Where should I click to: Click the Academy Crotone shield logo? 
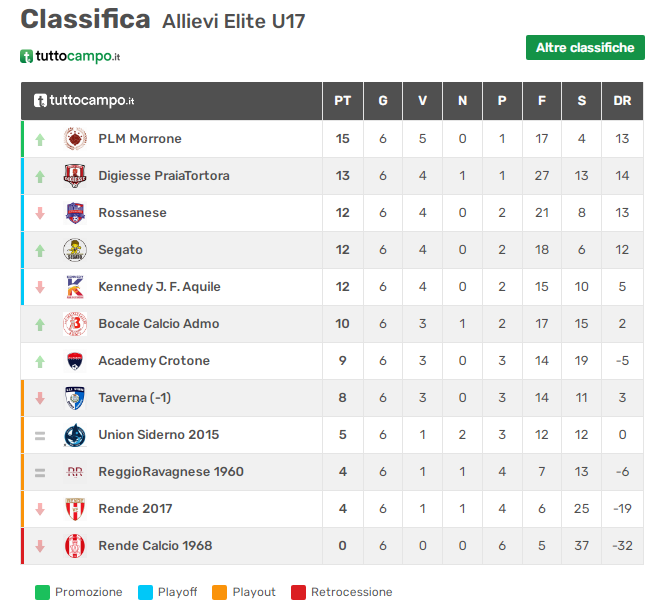(x=75, y=361)
